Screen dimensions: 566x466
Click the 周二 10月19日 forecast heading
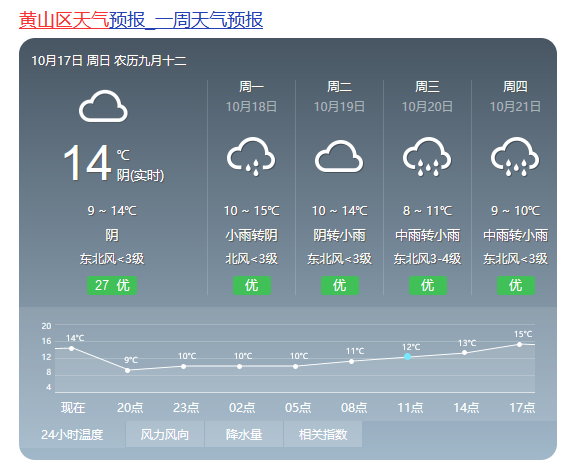[x=339, y=96]
